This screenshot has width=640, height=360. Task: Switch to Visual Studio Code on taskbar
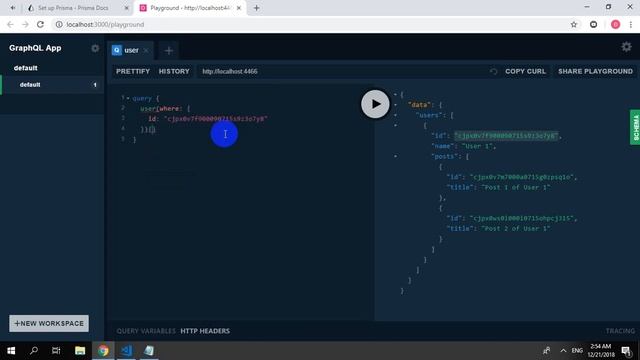127,351
